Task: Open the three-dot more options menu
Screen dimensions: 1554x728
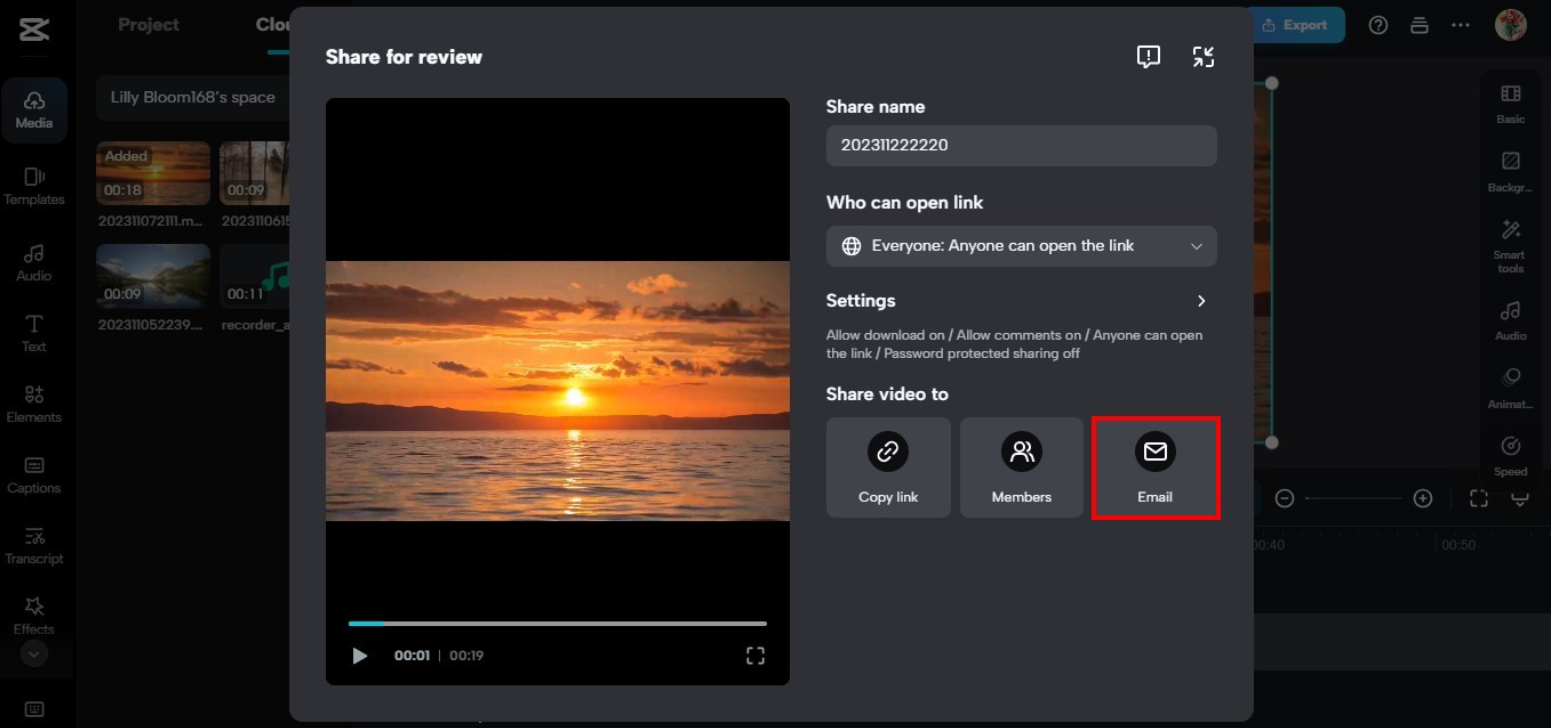Action: tap(1460, 25)
